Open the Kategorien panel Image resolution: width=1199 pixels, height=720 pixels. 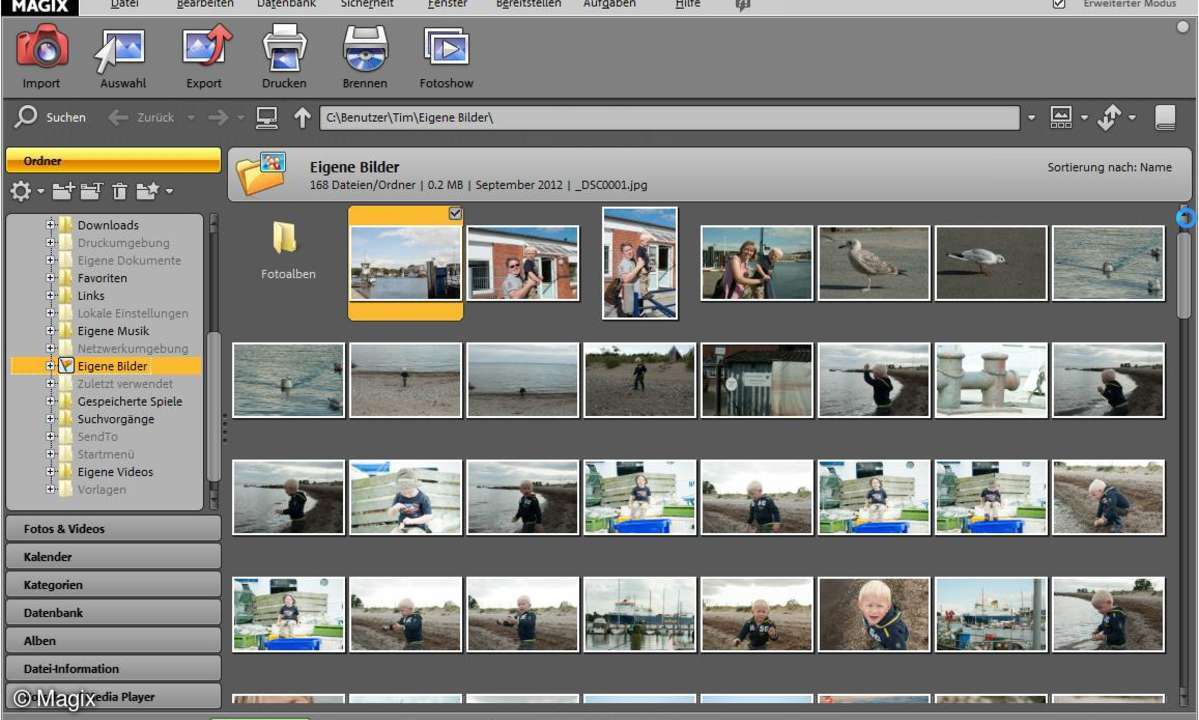[113, 585]
